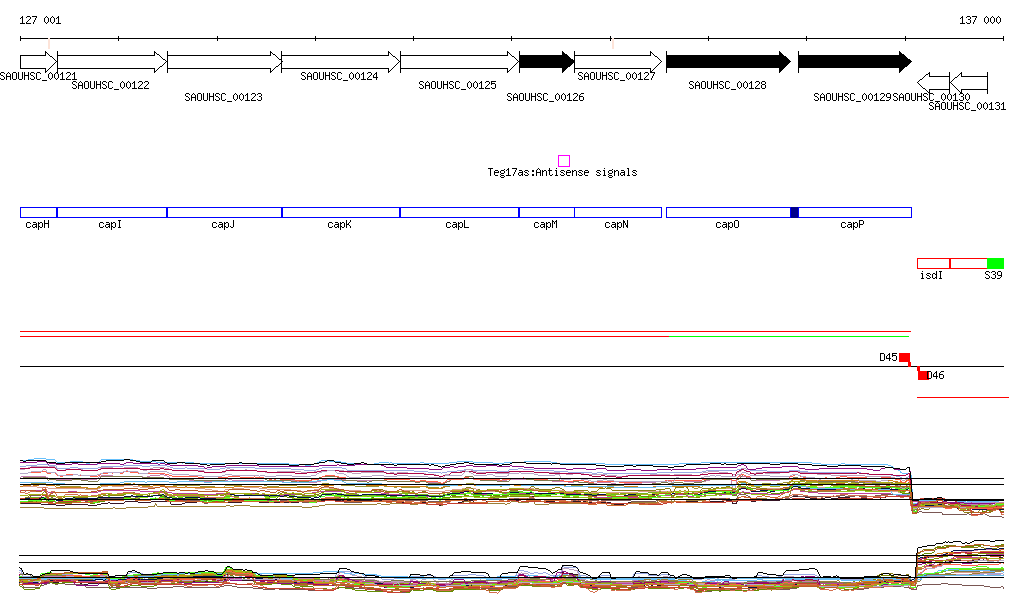Select the capK segment box
1024x611 pixels.
coord(340,212)
